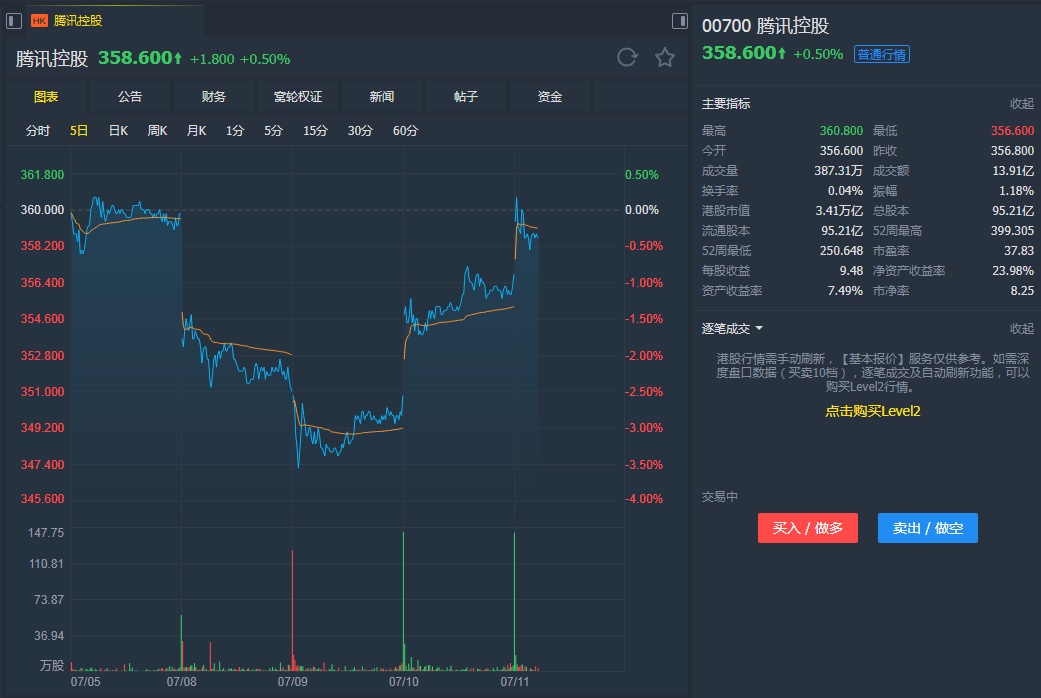Screen dimensions: 1041x698
Task: Select the 周K chart period
Action: click(x=157, y=131)
